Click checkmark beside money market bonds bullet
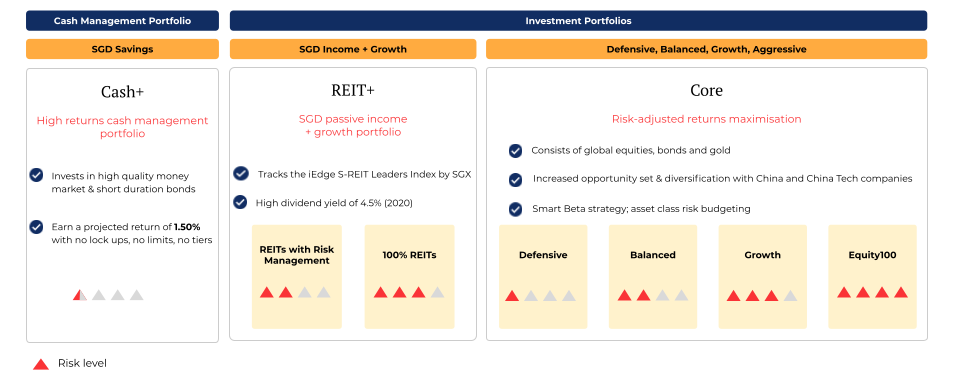Image resolution: width=960 pixels, height=387 pixels. point(37,175)
